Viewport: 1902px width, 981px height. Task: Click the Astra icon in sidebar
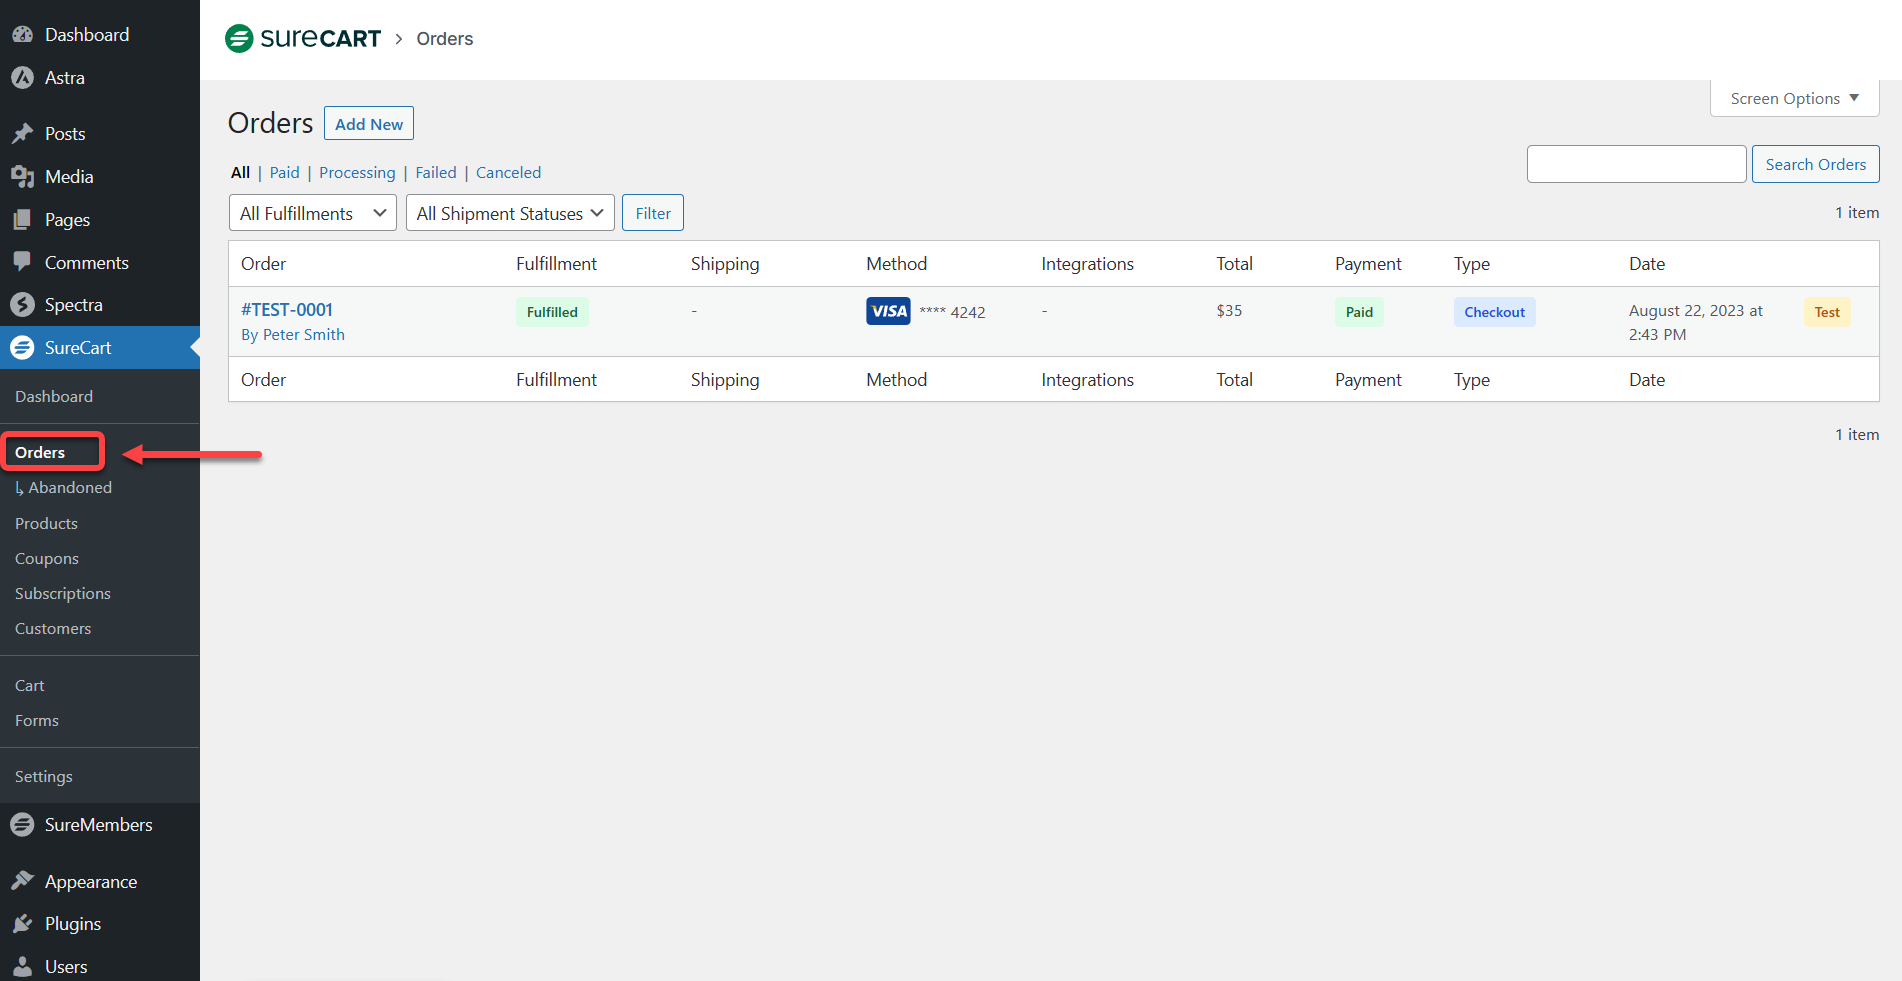pyautogui.click(x=22, y=78)
